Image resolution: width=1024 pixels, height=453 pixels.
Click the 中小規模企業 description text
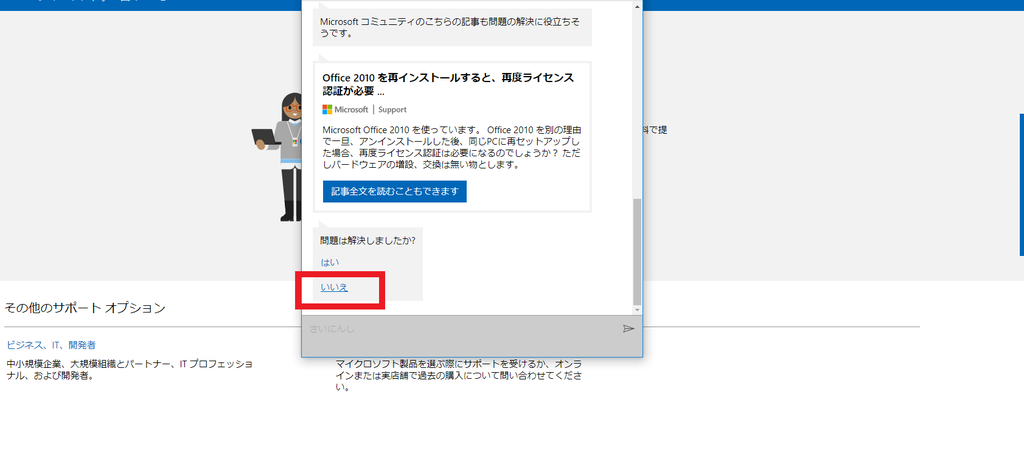click(129, 369)
